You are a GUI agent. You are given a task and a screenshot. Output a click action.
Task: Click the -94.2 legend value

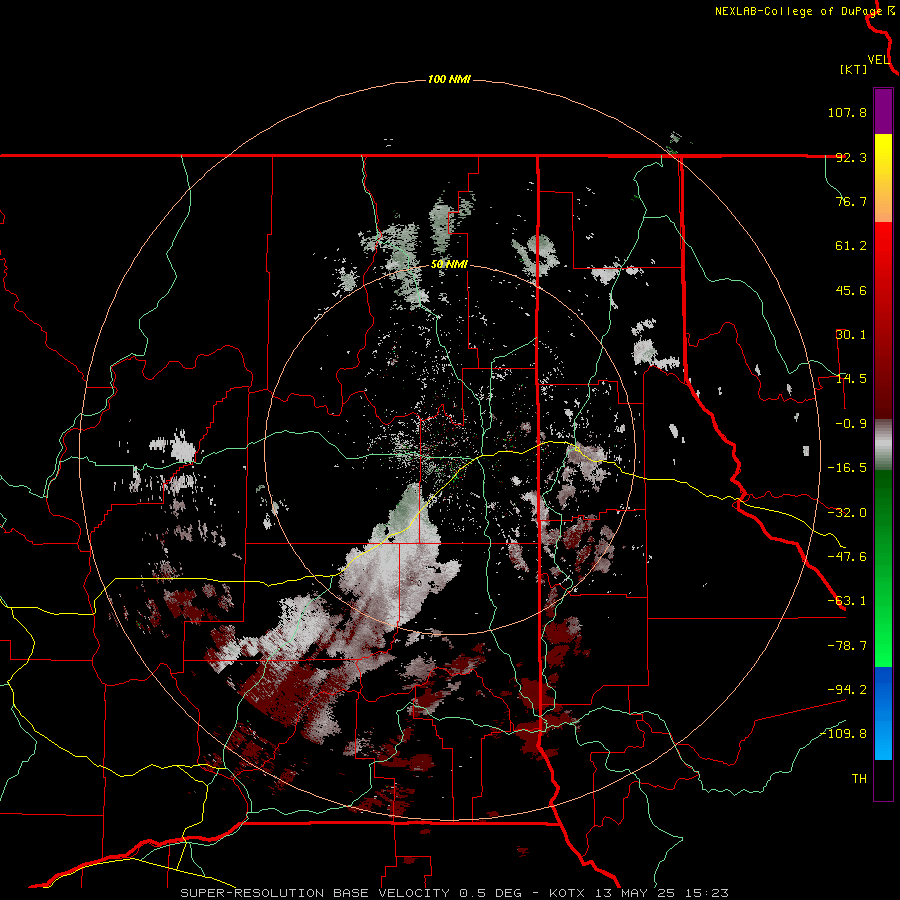(847, 689)
